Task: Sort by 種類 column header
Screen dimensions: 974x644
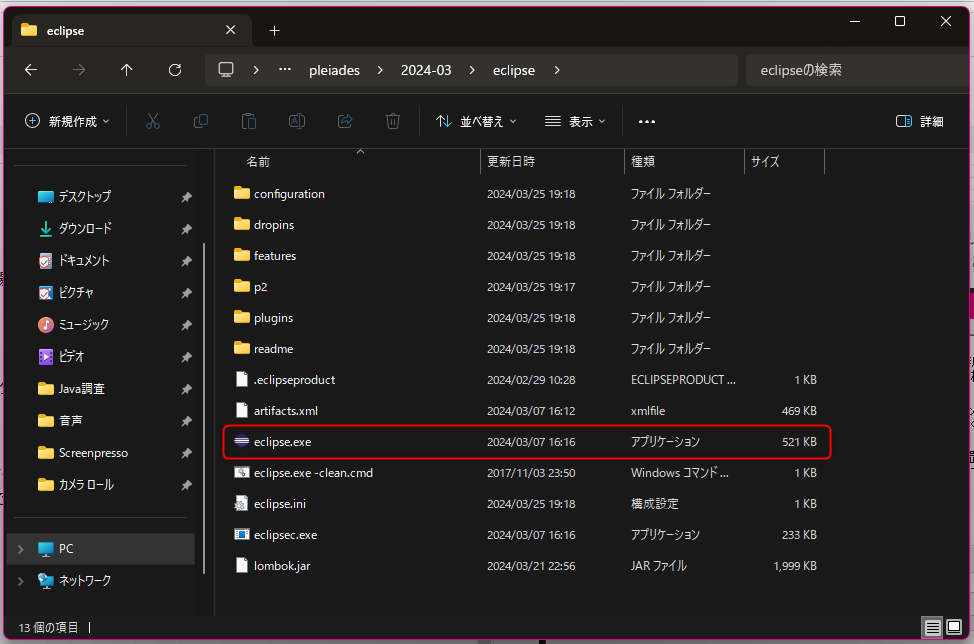Action: 643,161
